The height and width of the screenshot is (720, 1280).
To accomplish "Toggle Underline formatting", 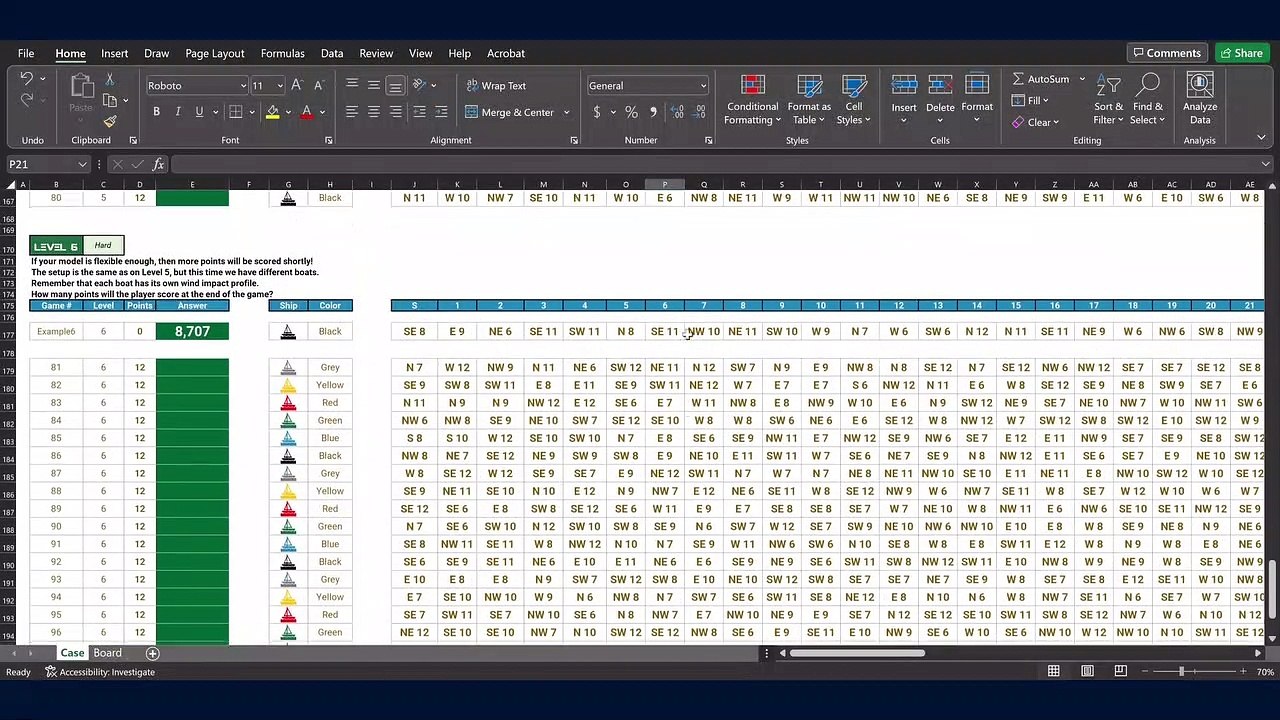I will click(x=200, y=112).
